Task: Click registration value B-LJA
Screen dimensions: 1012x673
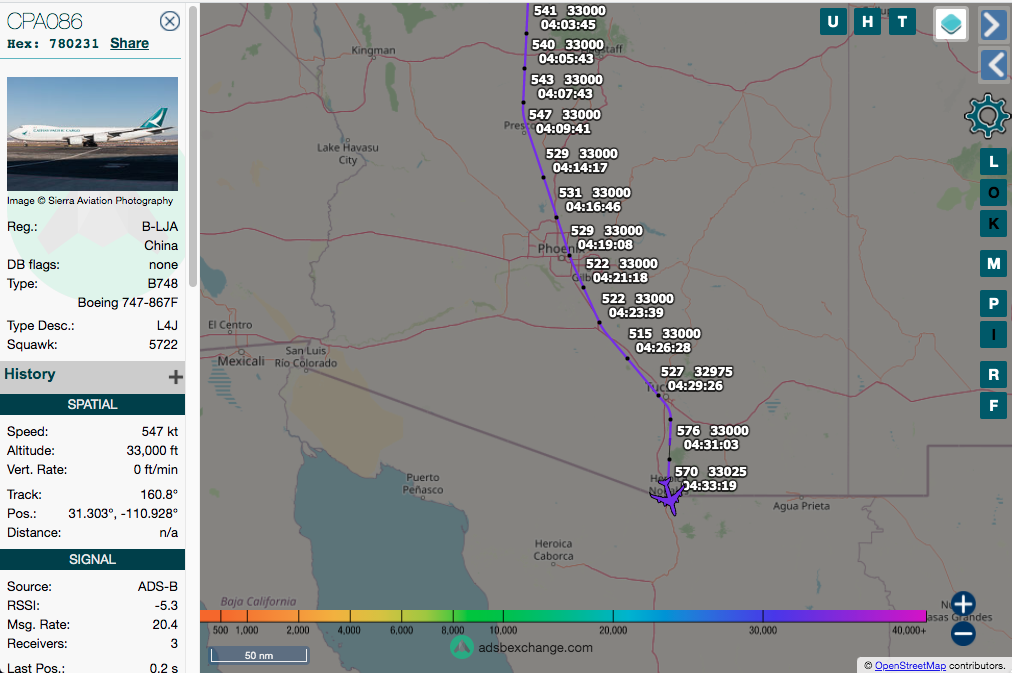Action: 160,226
